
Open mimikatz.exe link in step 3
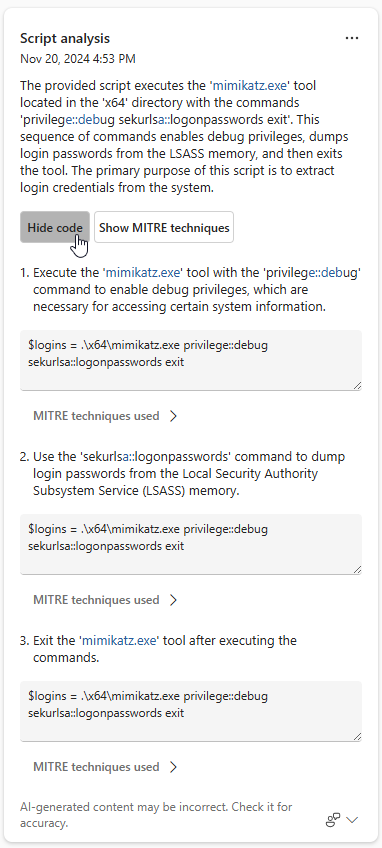(x=120, y=640)
